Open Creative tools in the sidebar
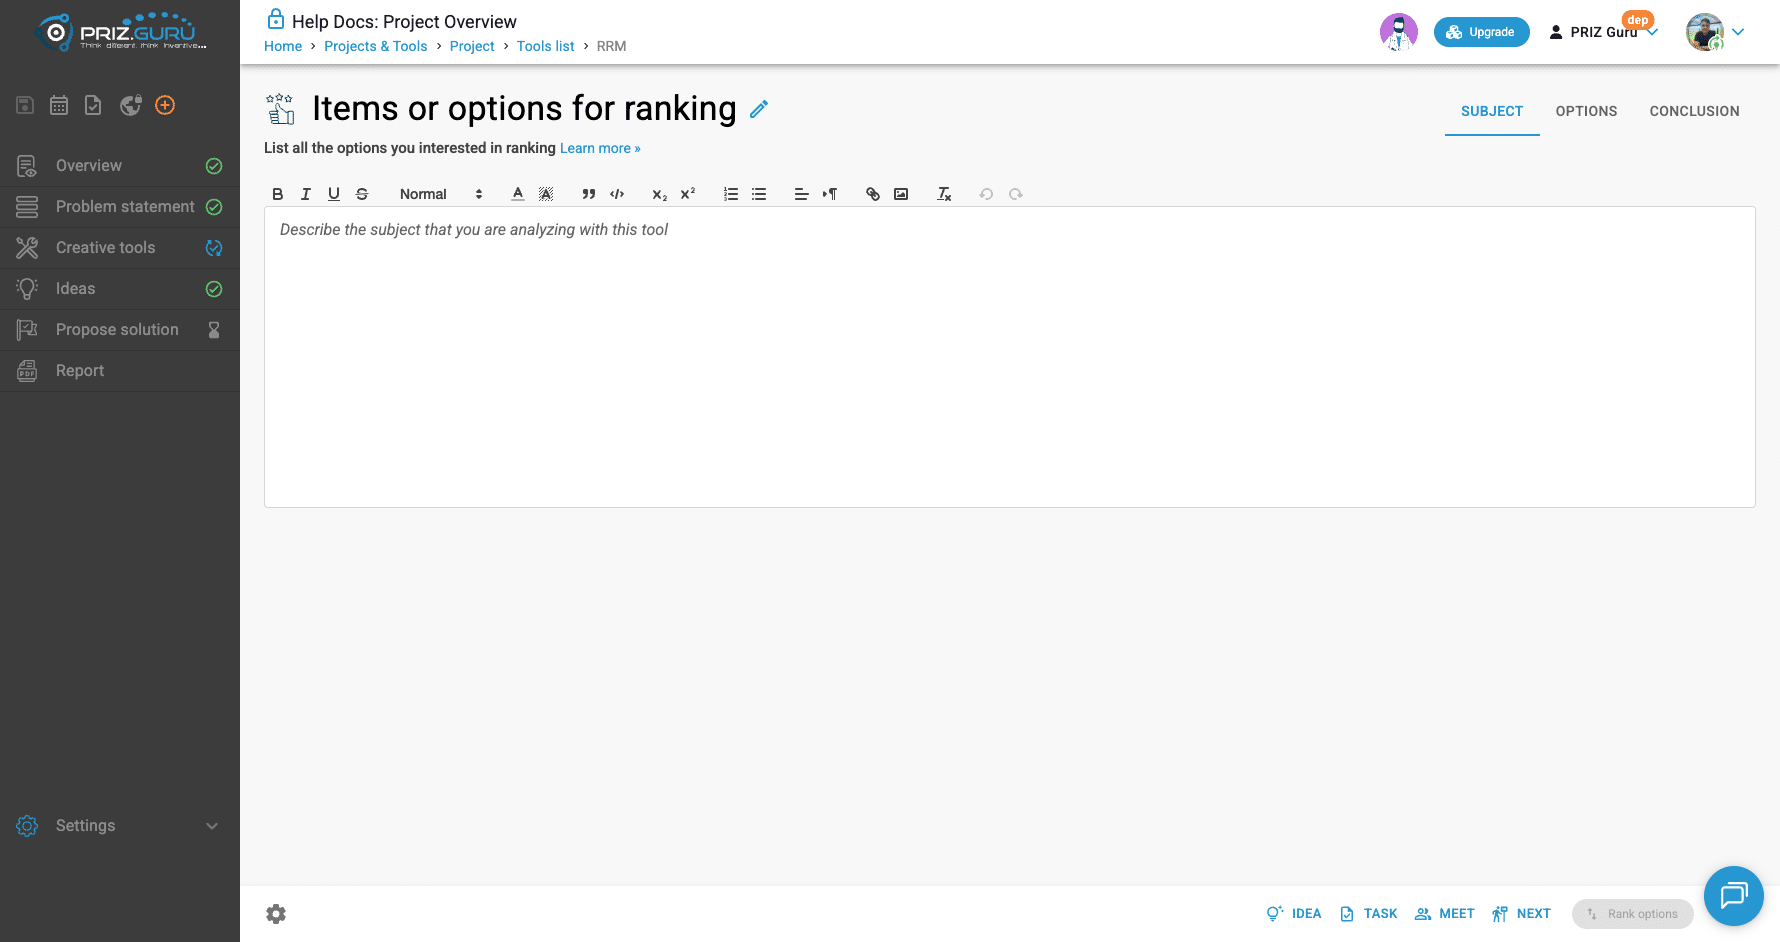Image resolution: width=1780 pixels, height=942 pixels. tap(120, 247)
